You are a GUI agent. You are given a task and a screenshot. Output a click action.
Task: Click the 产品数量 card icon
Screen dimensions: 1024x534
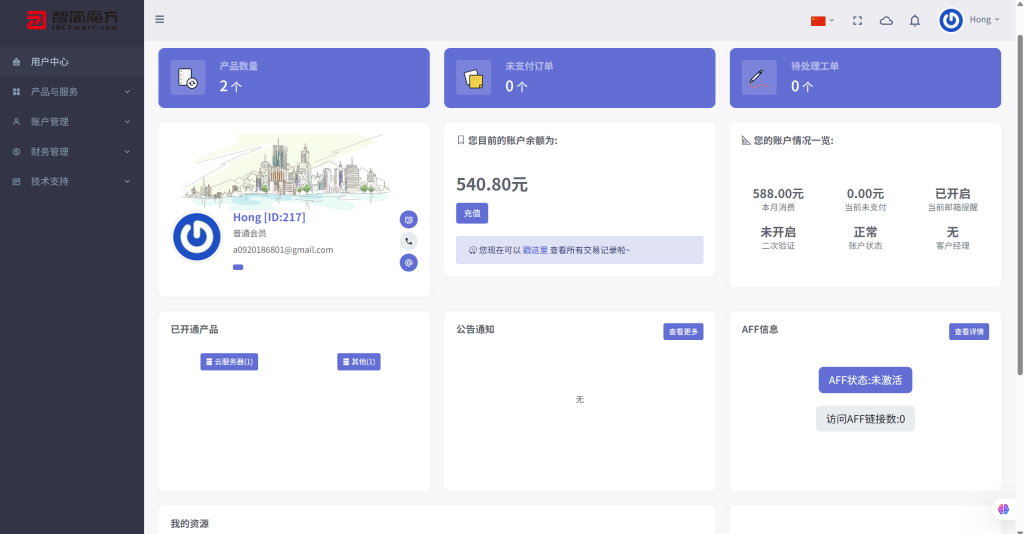point(187,78)
